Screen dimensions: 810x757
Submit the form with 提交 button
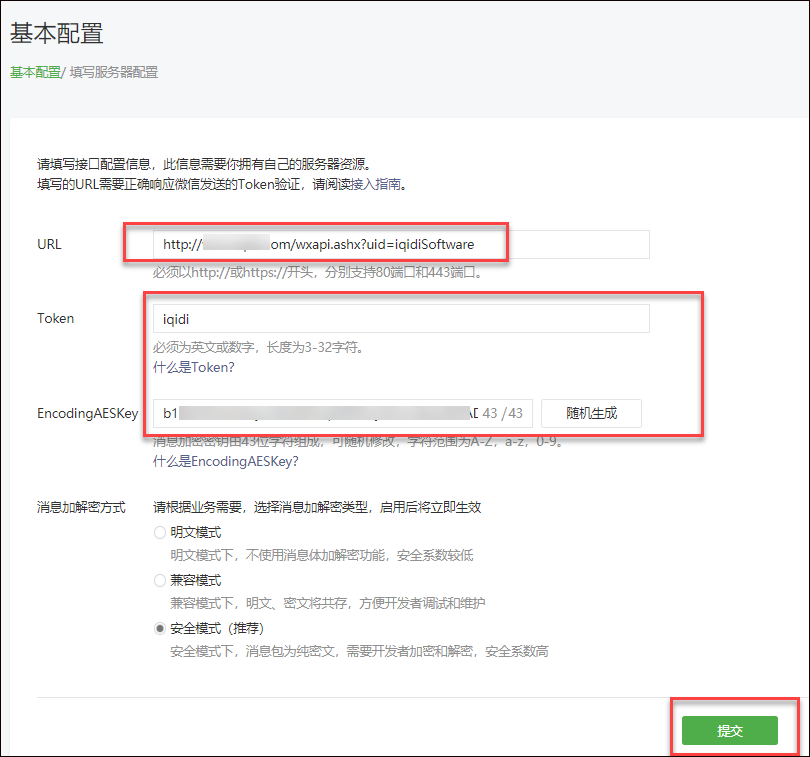(729, 730)
